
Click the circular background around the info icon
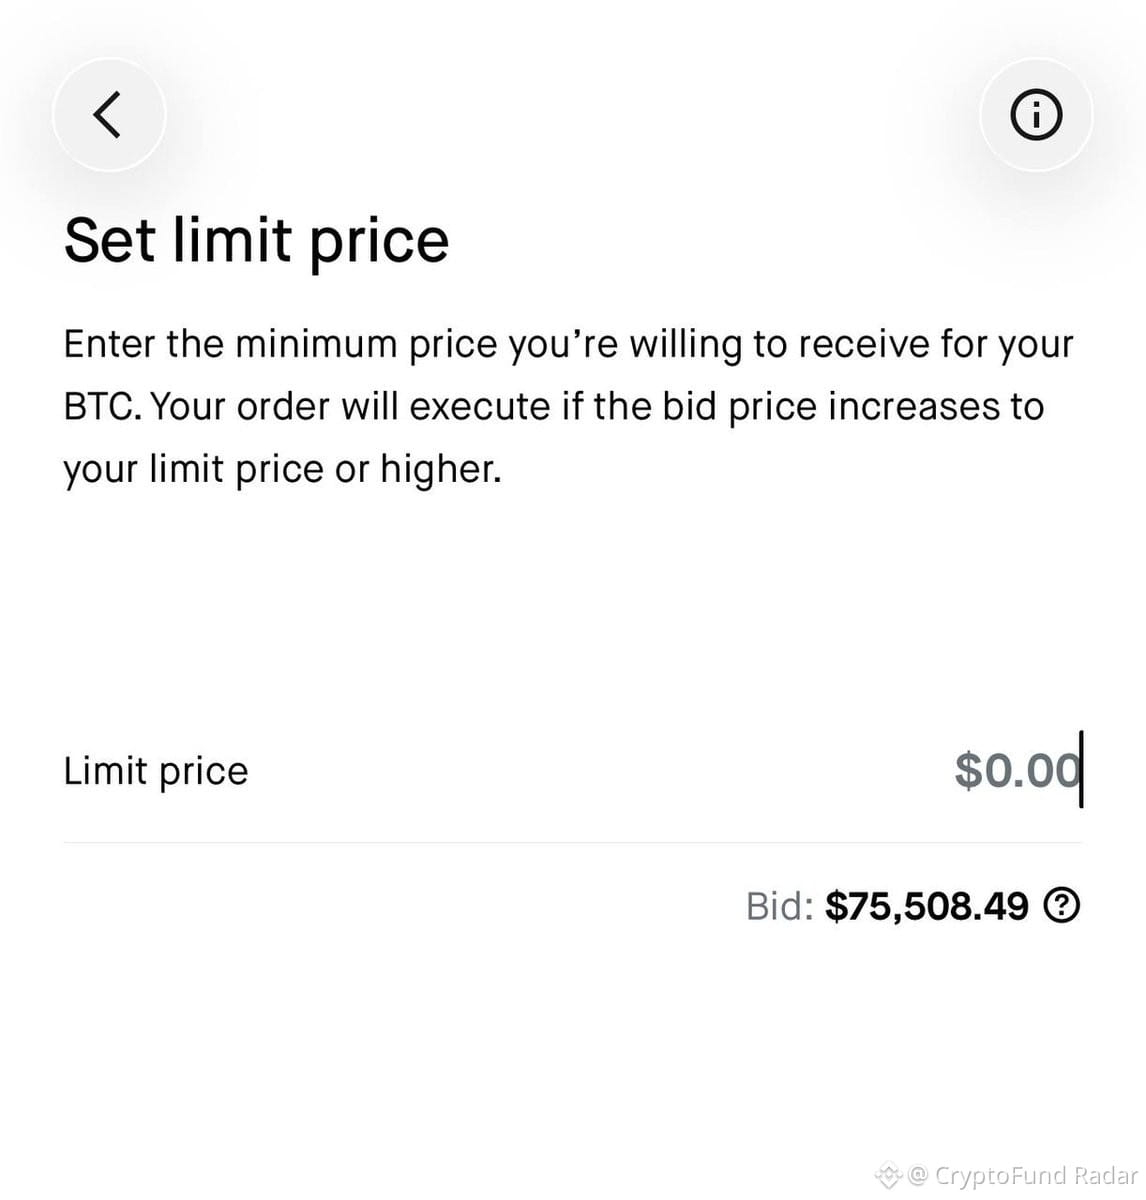point(1036,115)
